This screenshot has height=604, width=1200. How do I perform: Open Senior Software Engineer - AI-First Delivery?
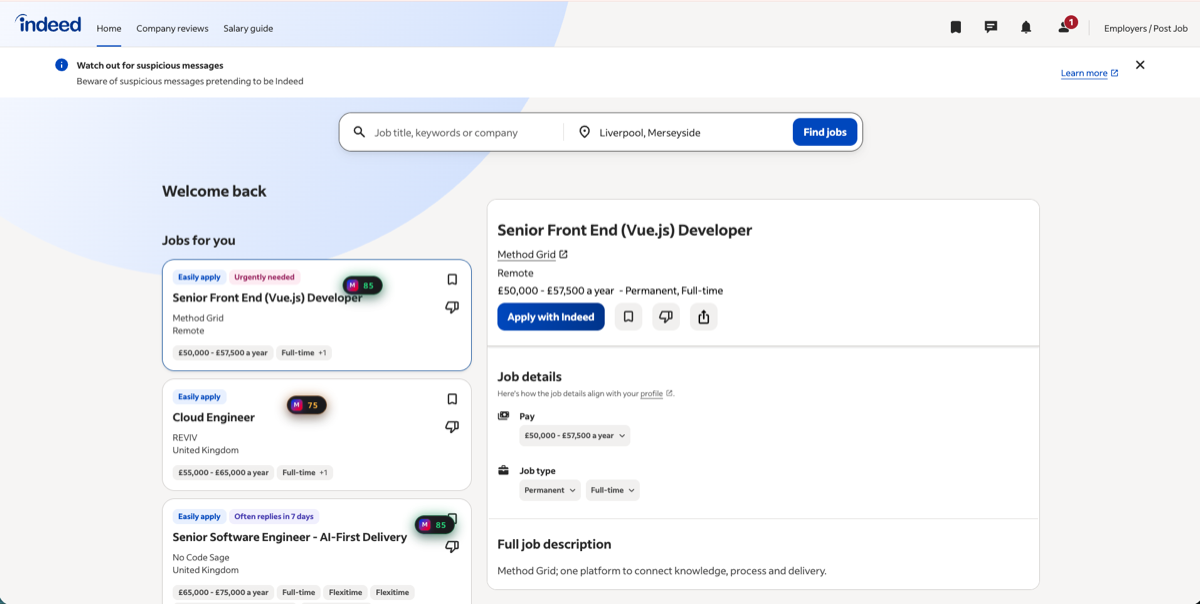[x=290, y=537]
